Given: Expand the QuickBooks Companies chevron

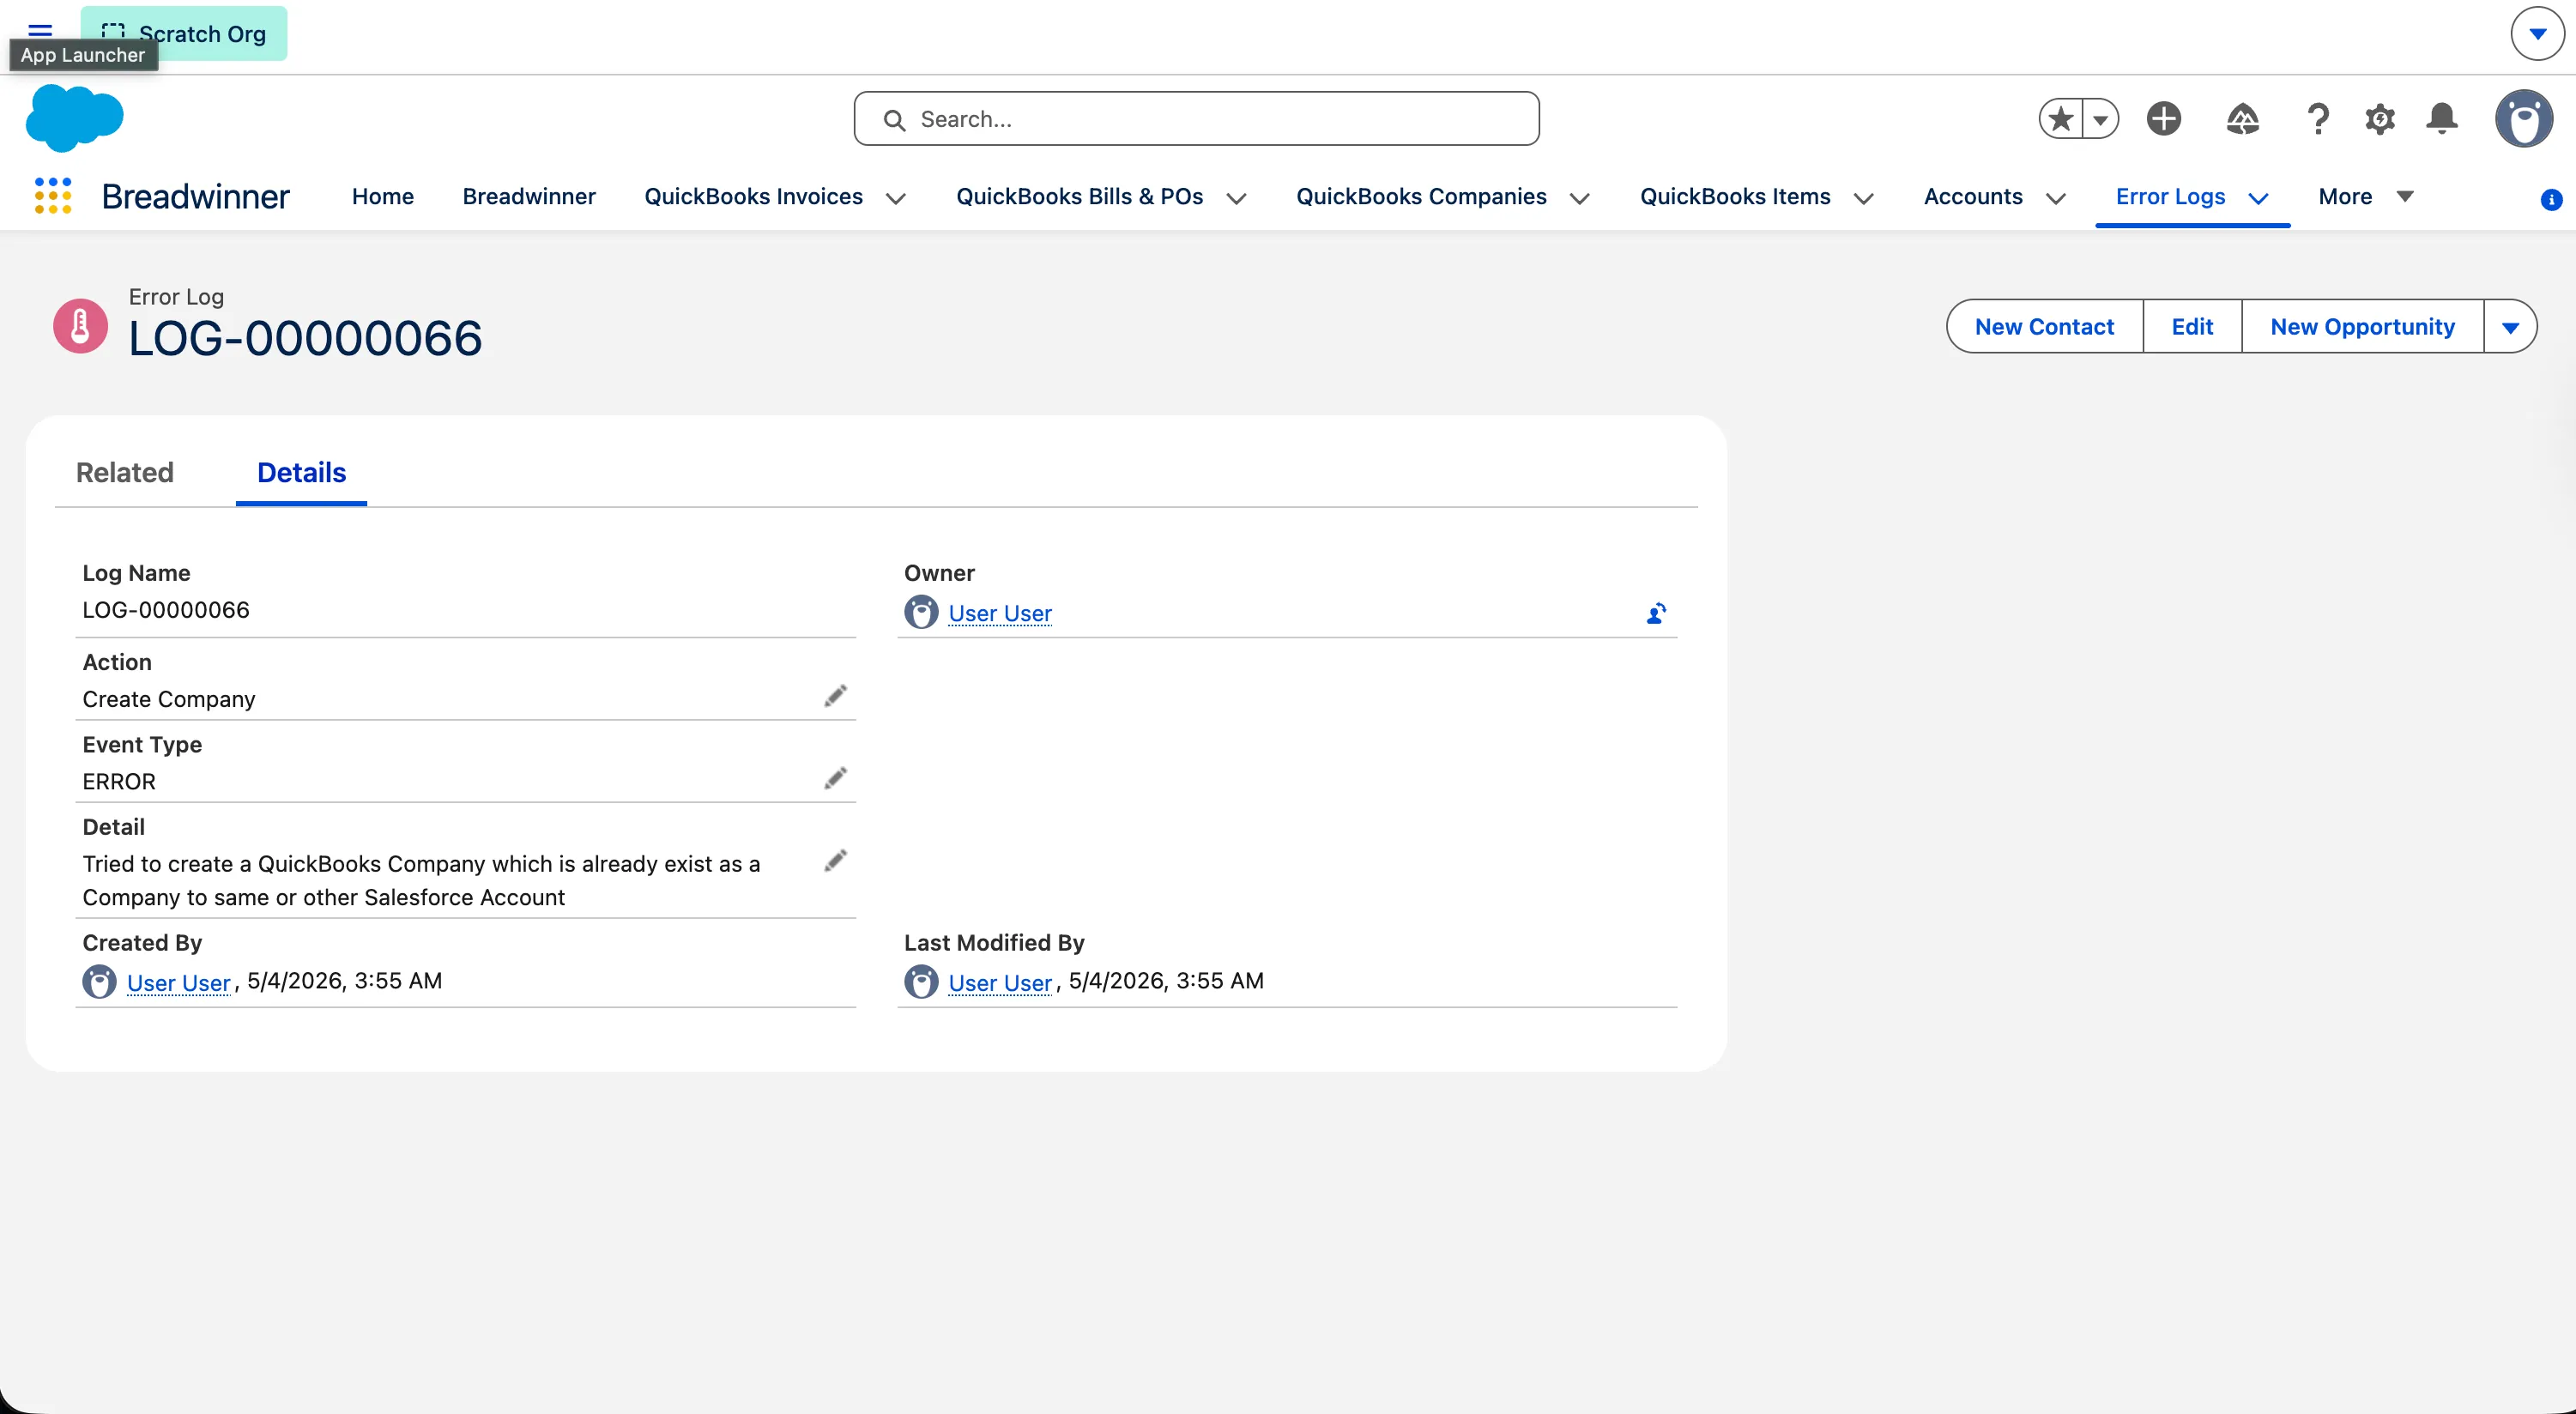Looking at the screenshot, I should 1580,199.
